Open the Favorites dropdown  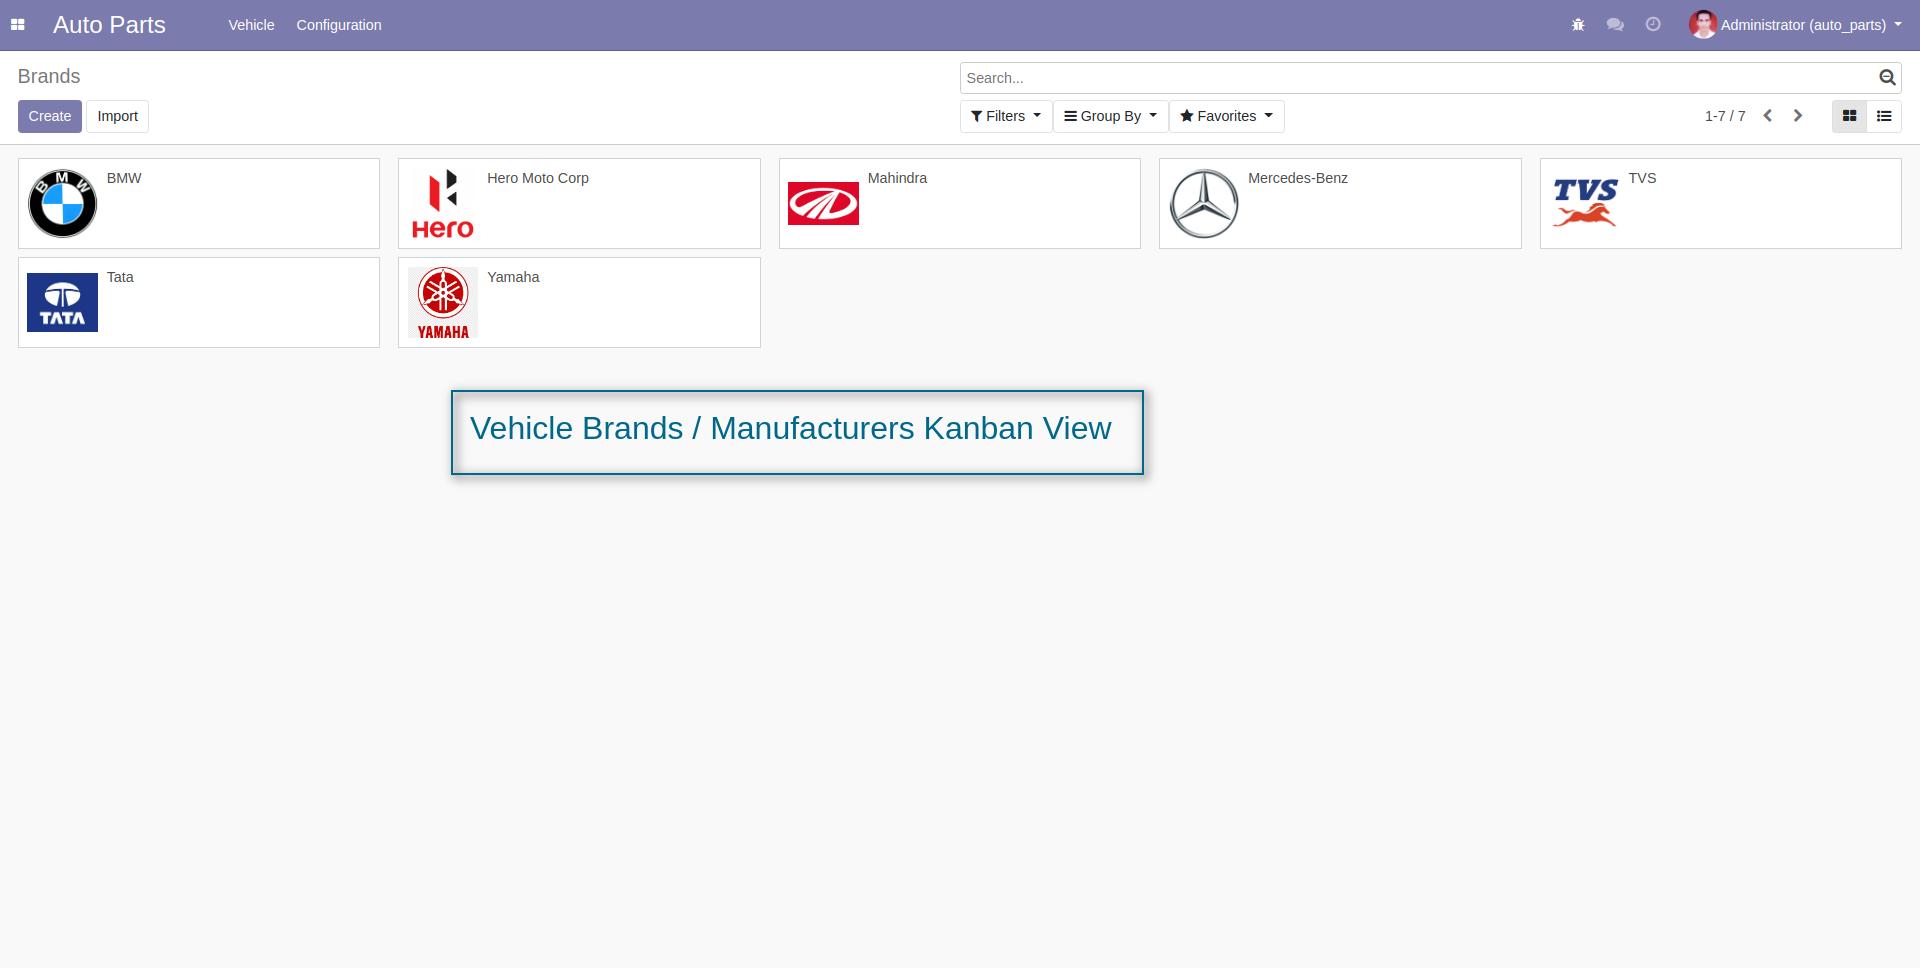click(1226, 116)
